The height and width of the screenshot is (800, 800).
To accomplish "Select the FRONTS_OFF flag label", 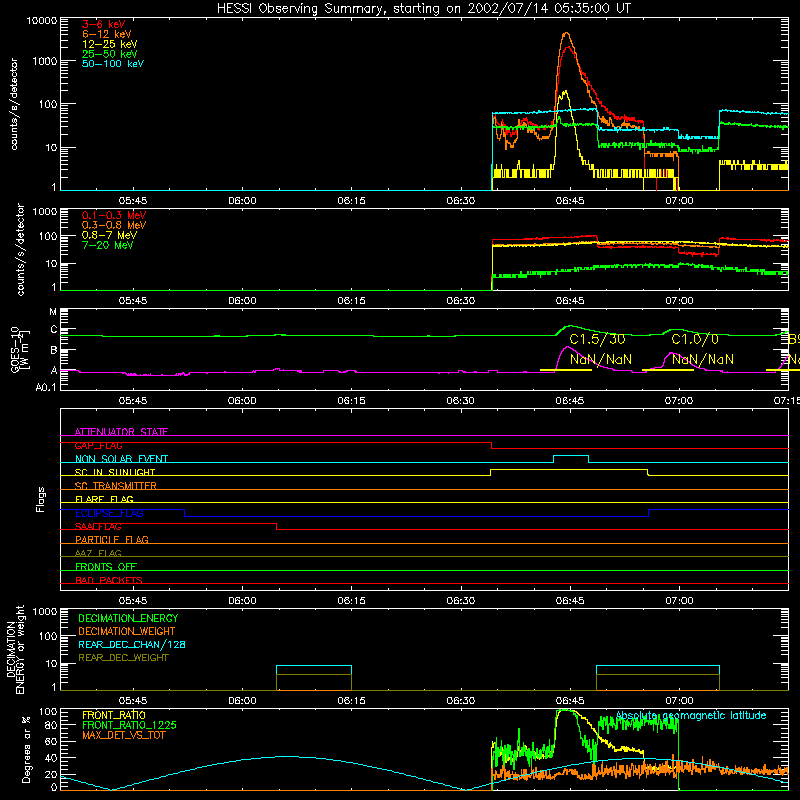I will [x=106, y=566].
